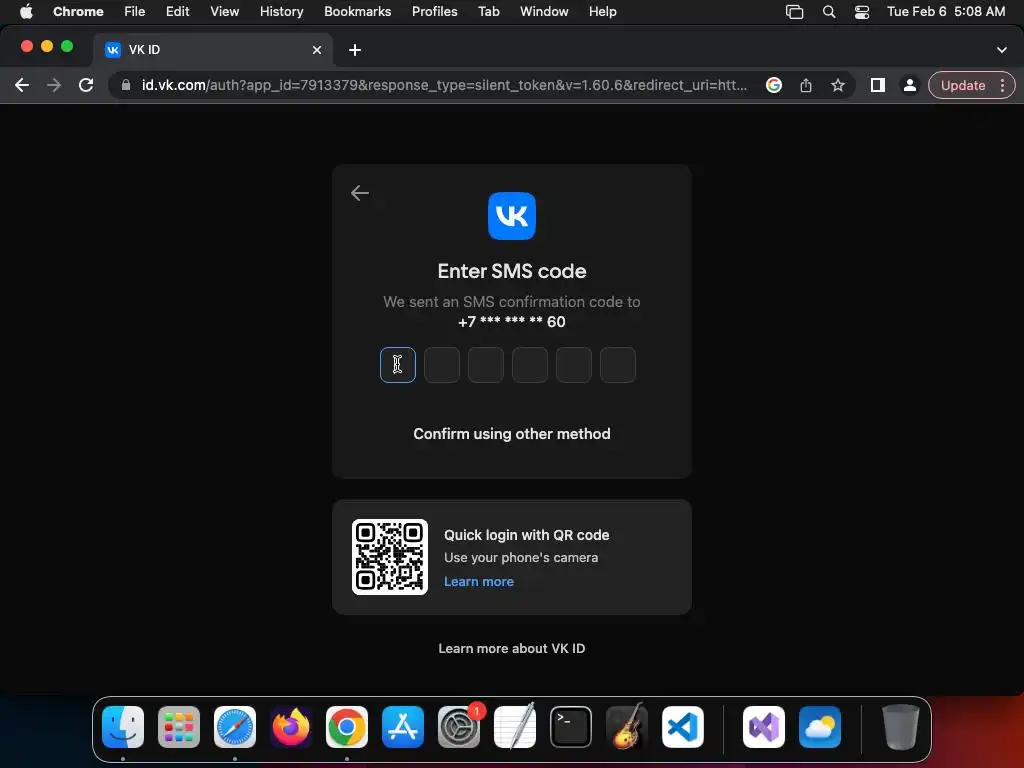Open the cloud weather app in the Dock
This screenshot has height=768, width=1024.
[820, 727]
